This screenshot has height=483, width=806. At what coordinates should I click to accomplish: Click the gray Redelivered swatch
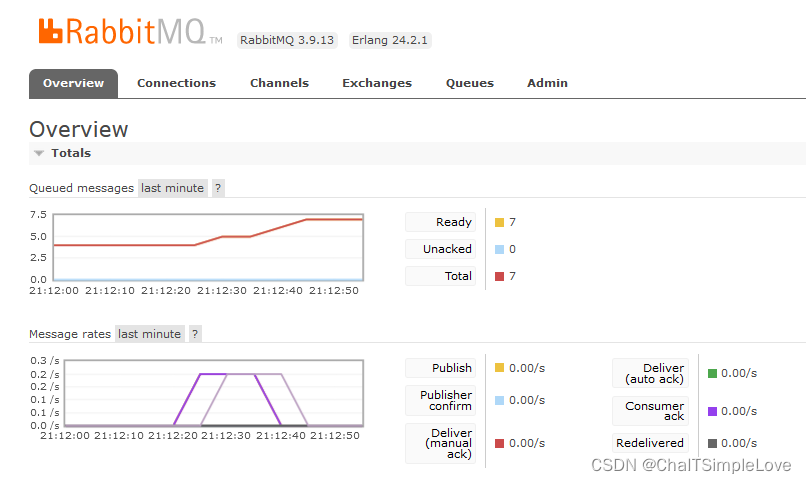[712, 443]
